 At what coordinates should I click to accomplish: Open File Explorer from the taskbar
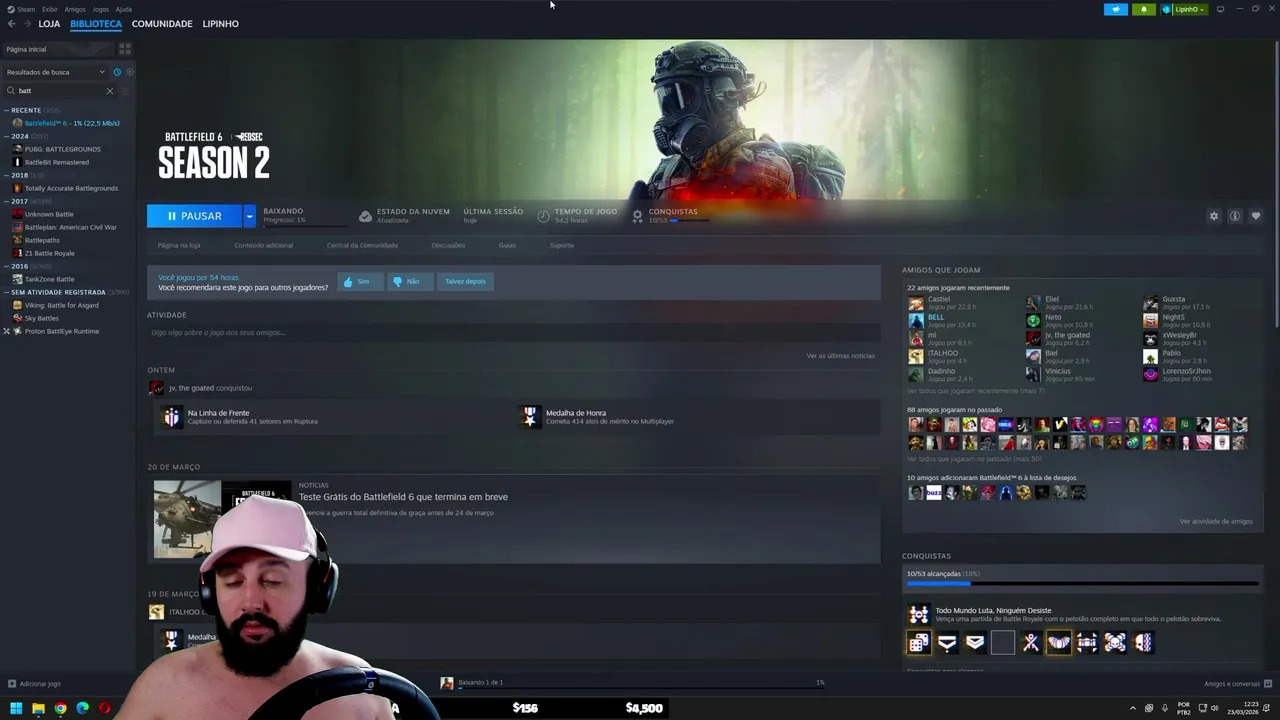click(x=38, y=708)
